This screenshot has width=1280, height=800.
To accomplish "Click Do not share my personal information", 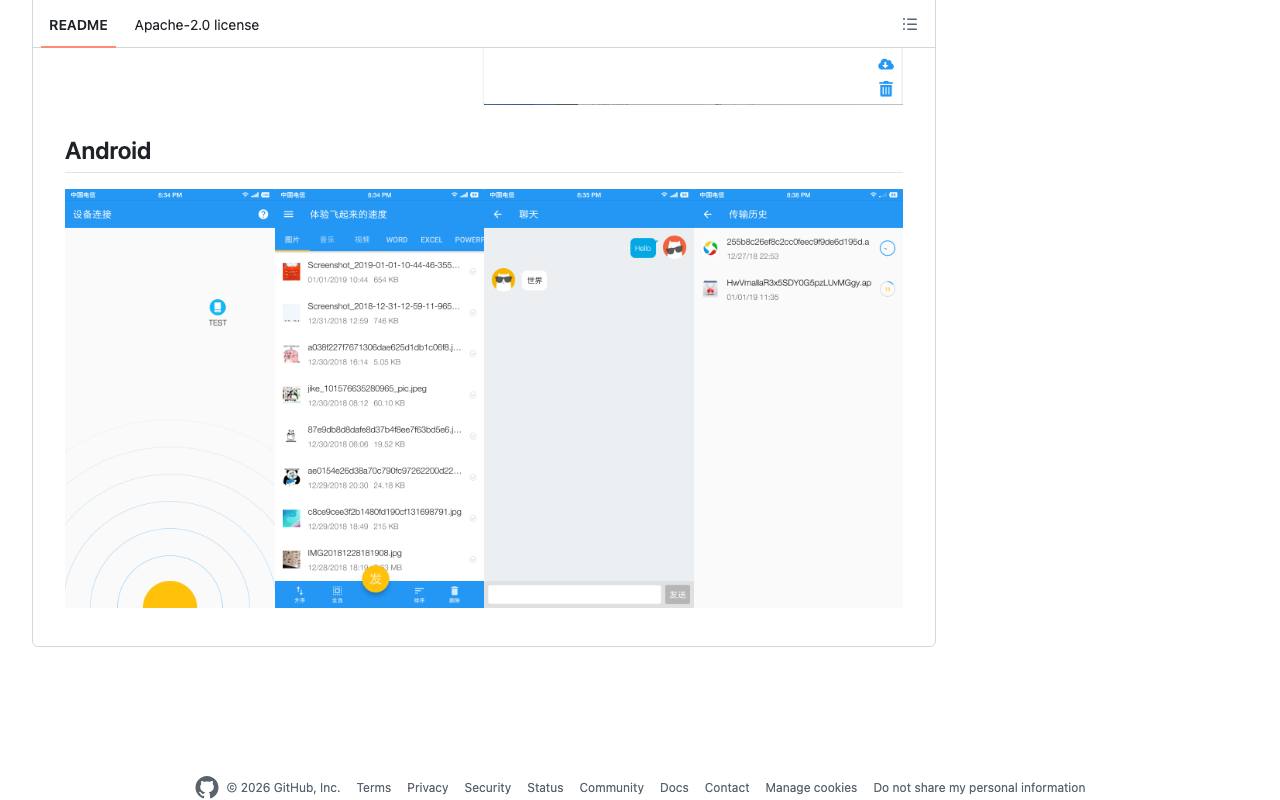I will pos(979,788).
